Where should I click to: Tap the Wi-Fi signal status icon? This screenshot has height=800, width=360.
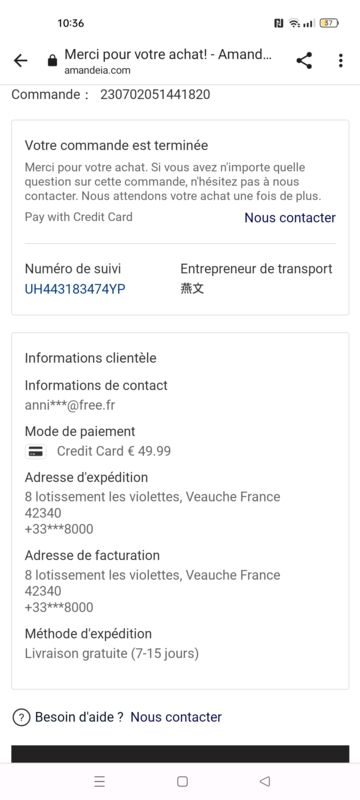(294, 23)
